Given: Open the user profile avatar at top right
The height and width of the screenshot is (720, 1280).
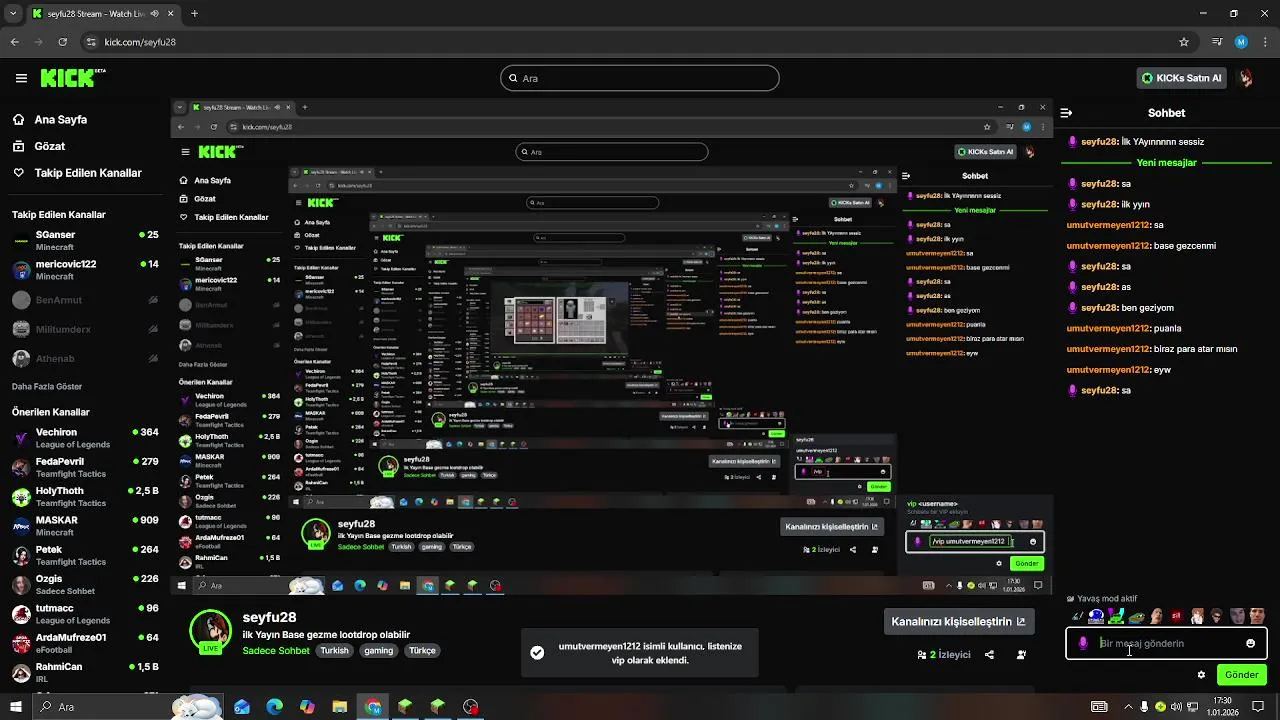Looking at the screenshot, I should pyautogui.click(x=1246, y=78).
